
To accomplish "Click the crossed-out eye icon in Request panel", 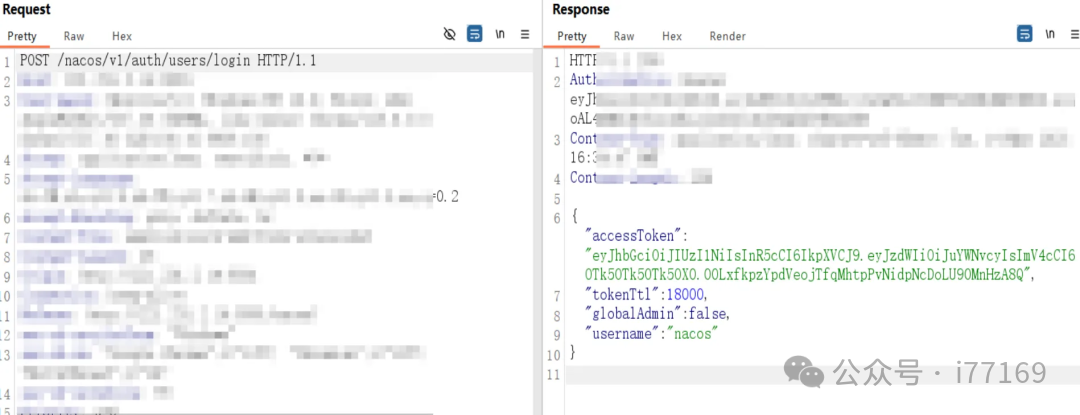I will [450, 34].
